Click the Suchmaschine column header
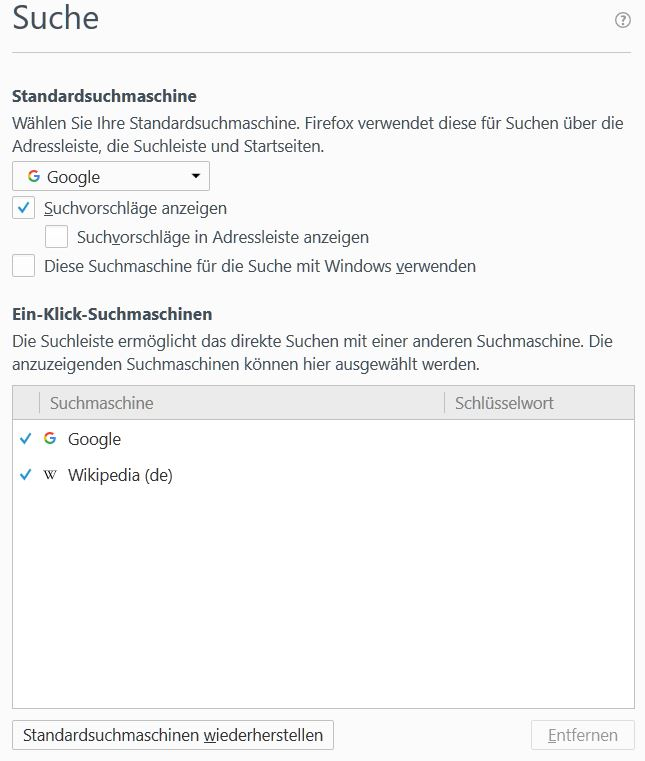 point(240,403)
